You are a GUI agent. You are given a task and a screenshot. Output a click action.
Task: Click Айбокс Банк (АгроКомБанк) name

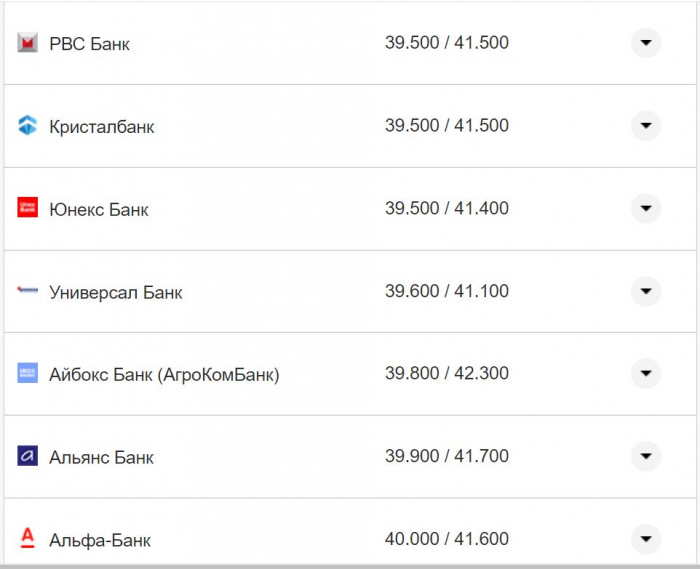point(164,375)
